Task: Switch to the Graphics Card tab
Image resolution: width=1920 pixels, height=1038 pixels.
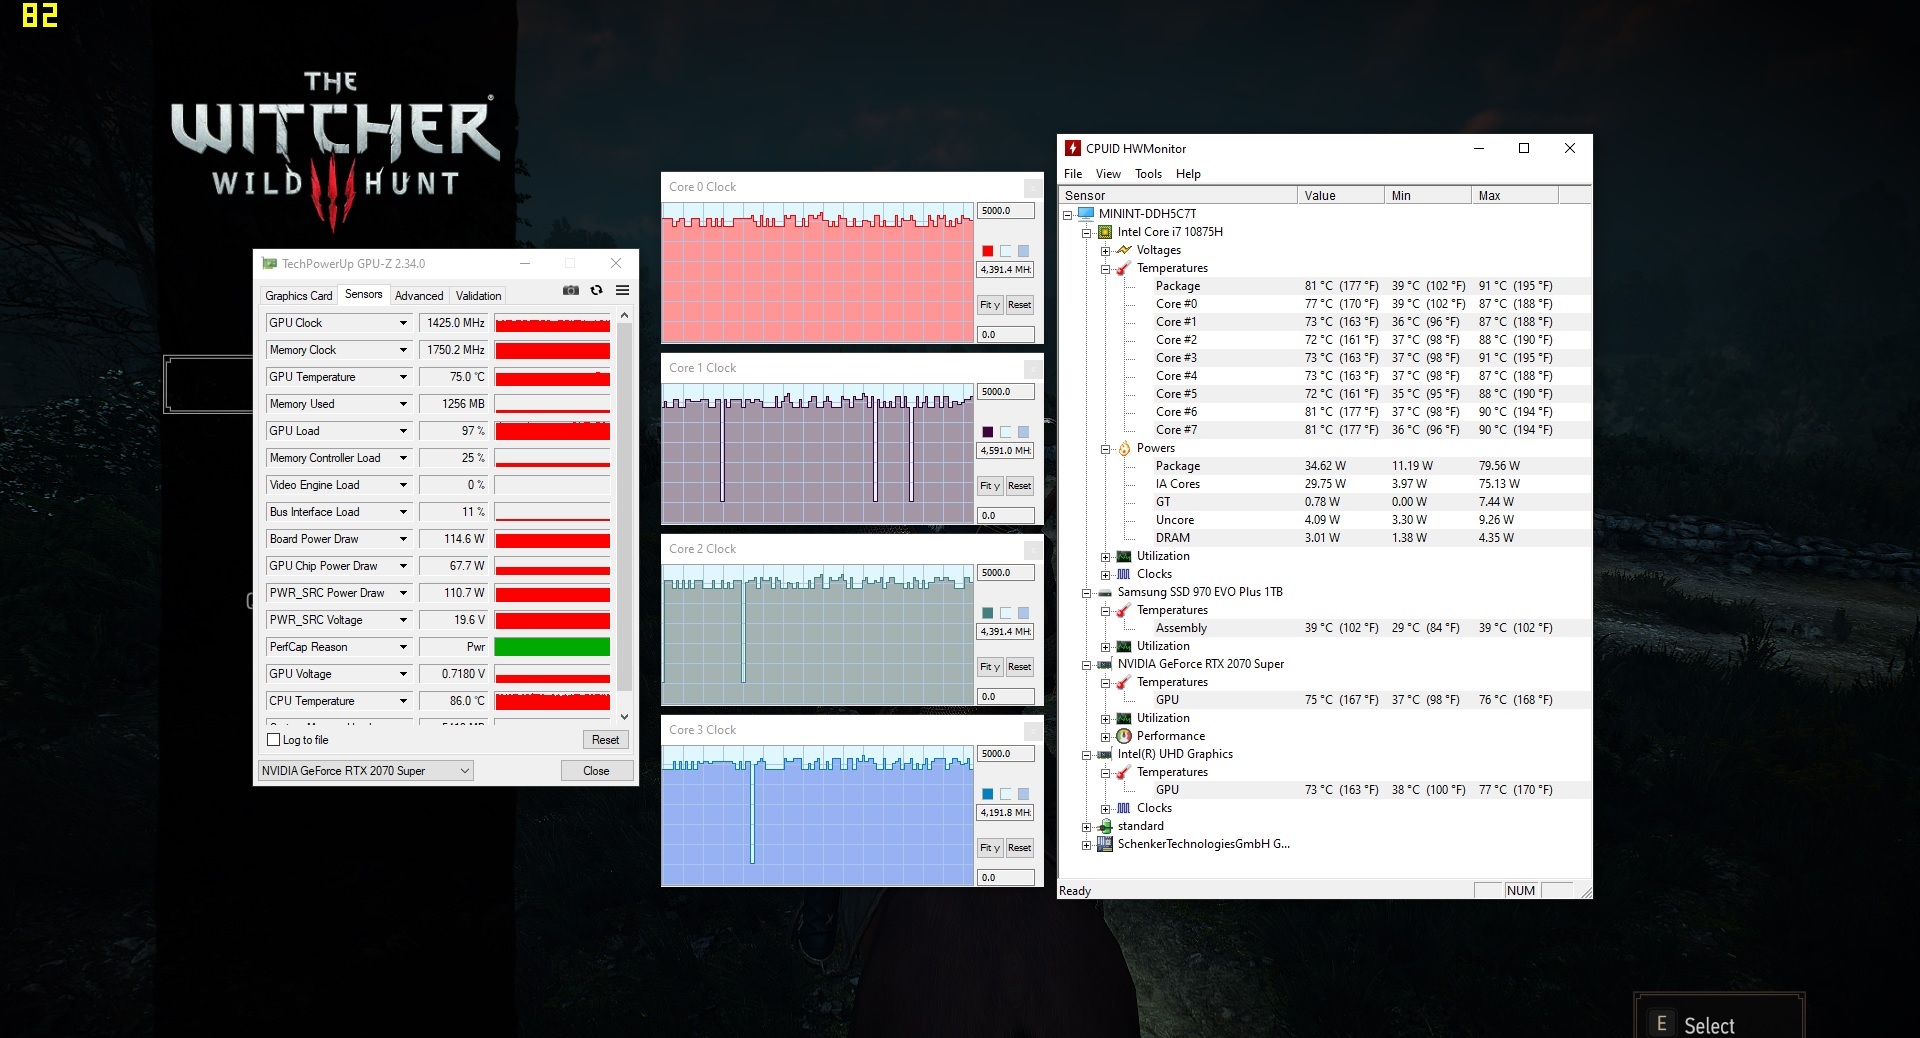Action: 298,296
